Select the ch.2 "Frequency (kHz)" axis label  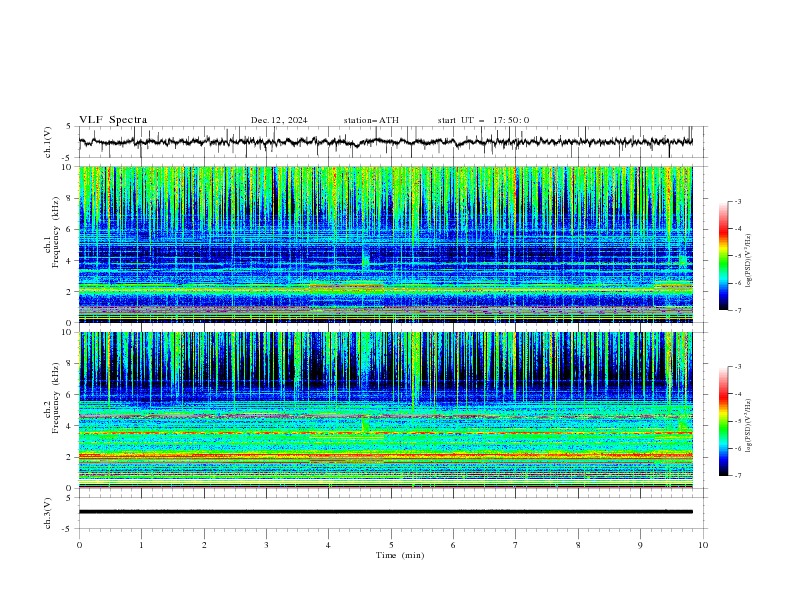tap(56, 398)
